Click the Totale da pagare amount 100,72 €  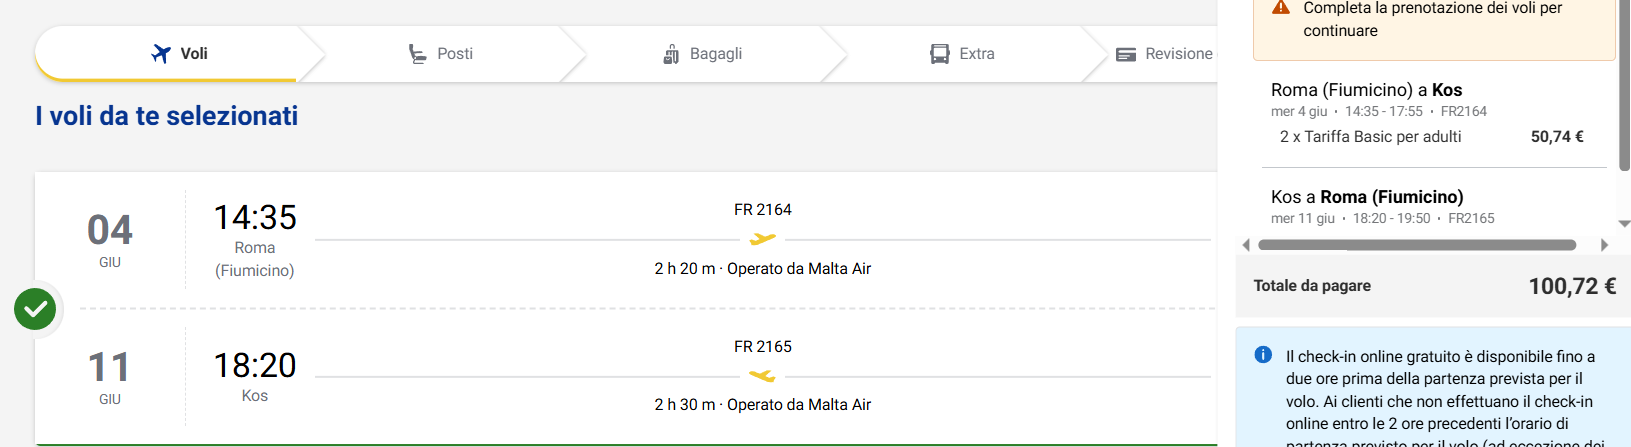pos(1572,286)
